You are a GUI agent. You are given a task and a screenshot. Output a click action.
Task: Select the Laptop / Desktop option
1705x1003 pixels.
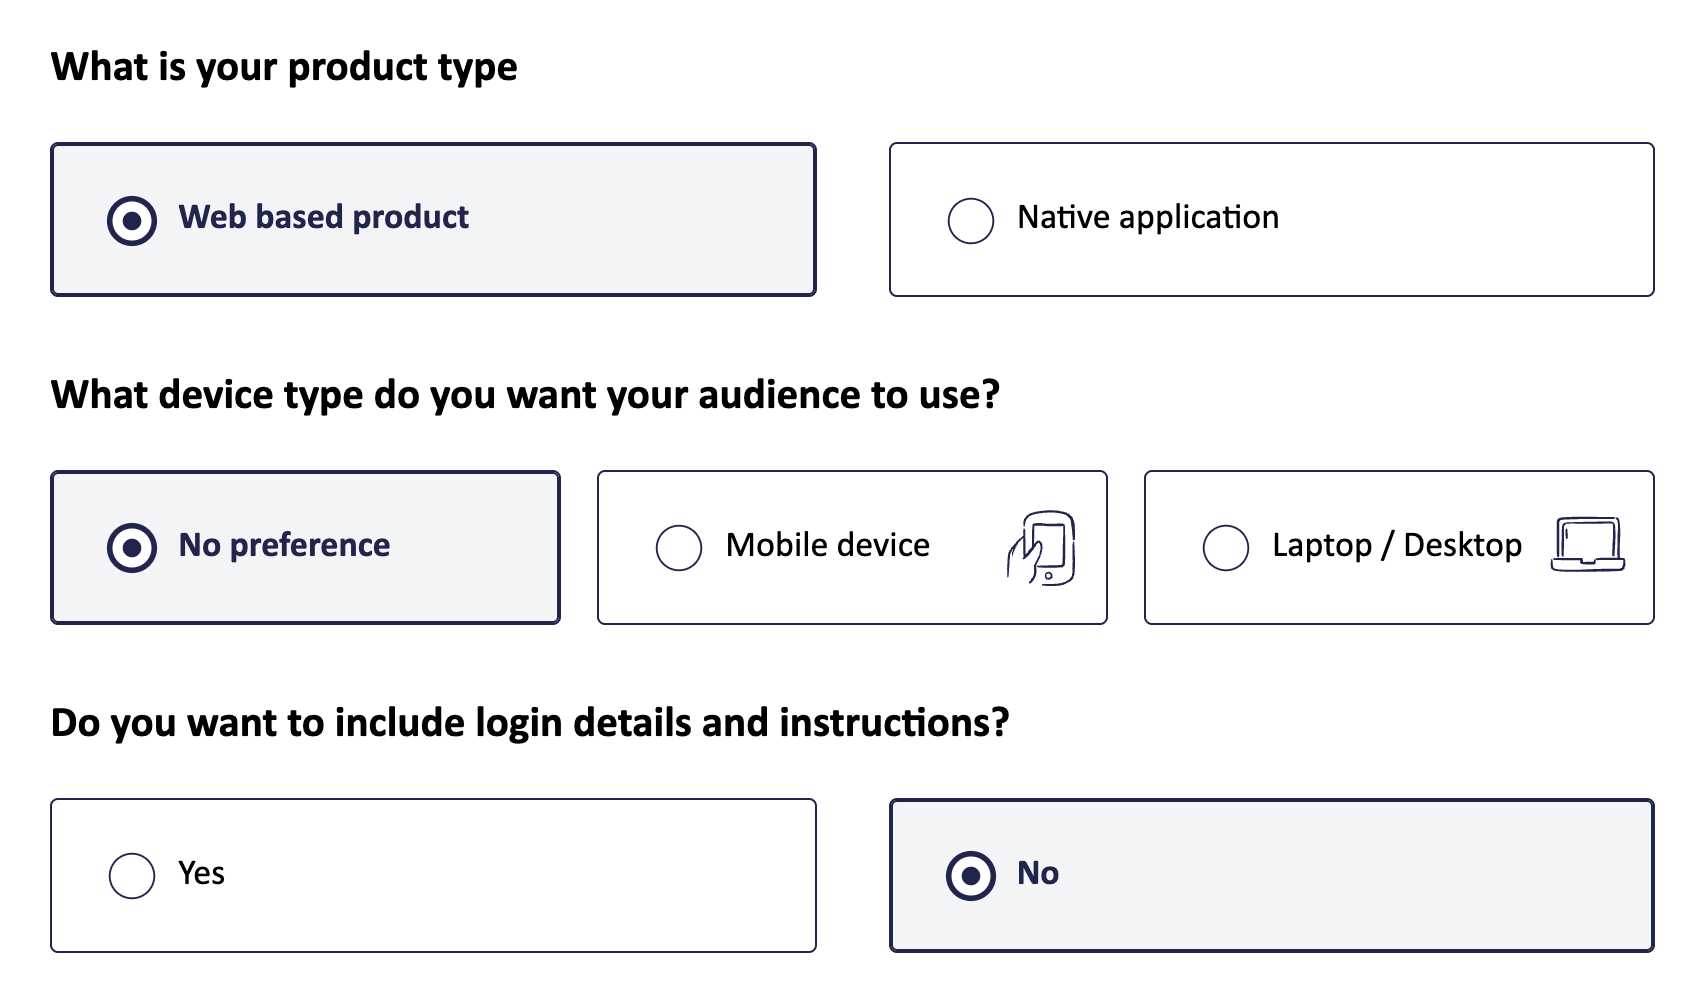(x=1225, y=547)
